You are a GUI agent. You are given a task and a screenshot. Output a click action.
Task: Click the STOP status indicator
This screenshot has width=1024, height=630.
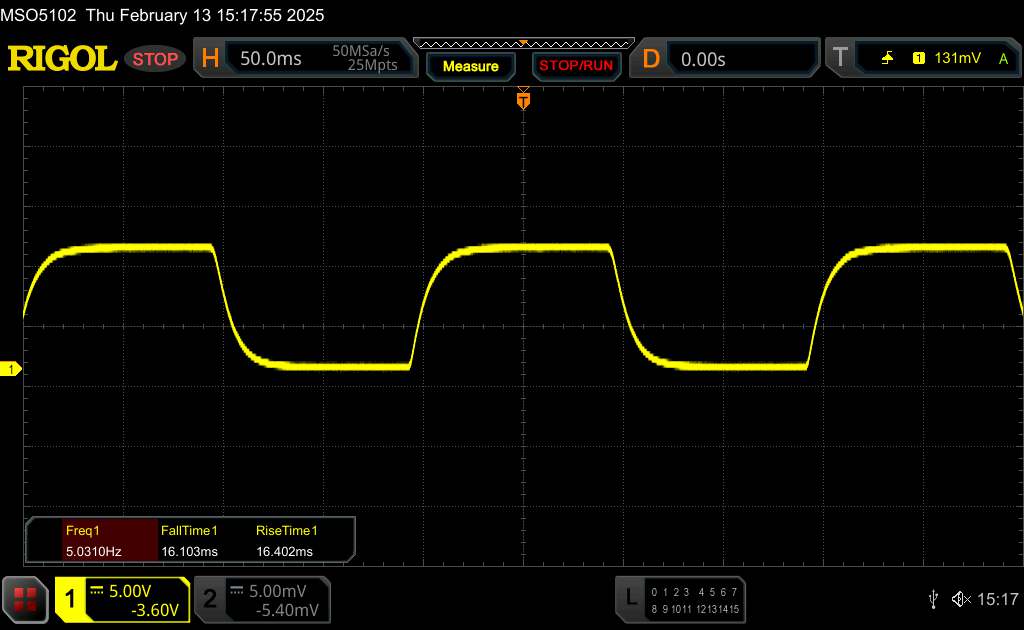click(155, 59)
